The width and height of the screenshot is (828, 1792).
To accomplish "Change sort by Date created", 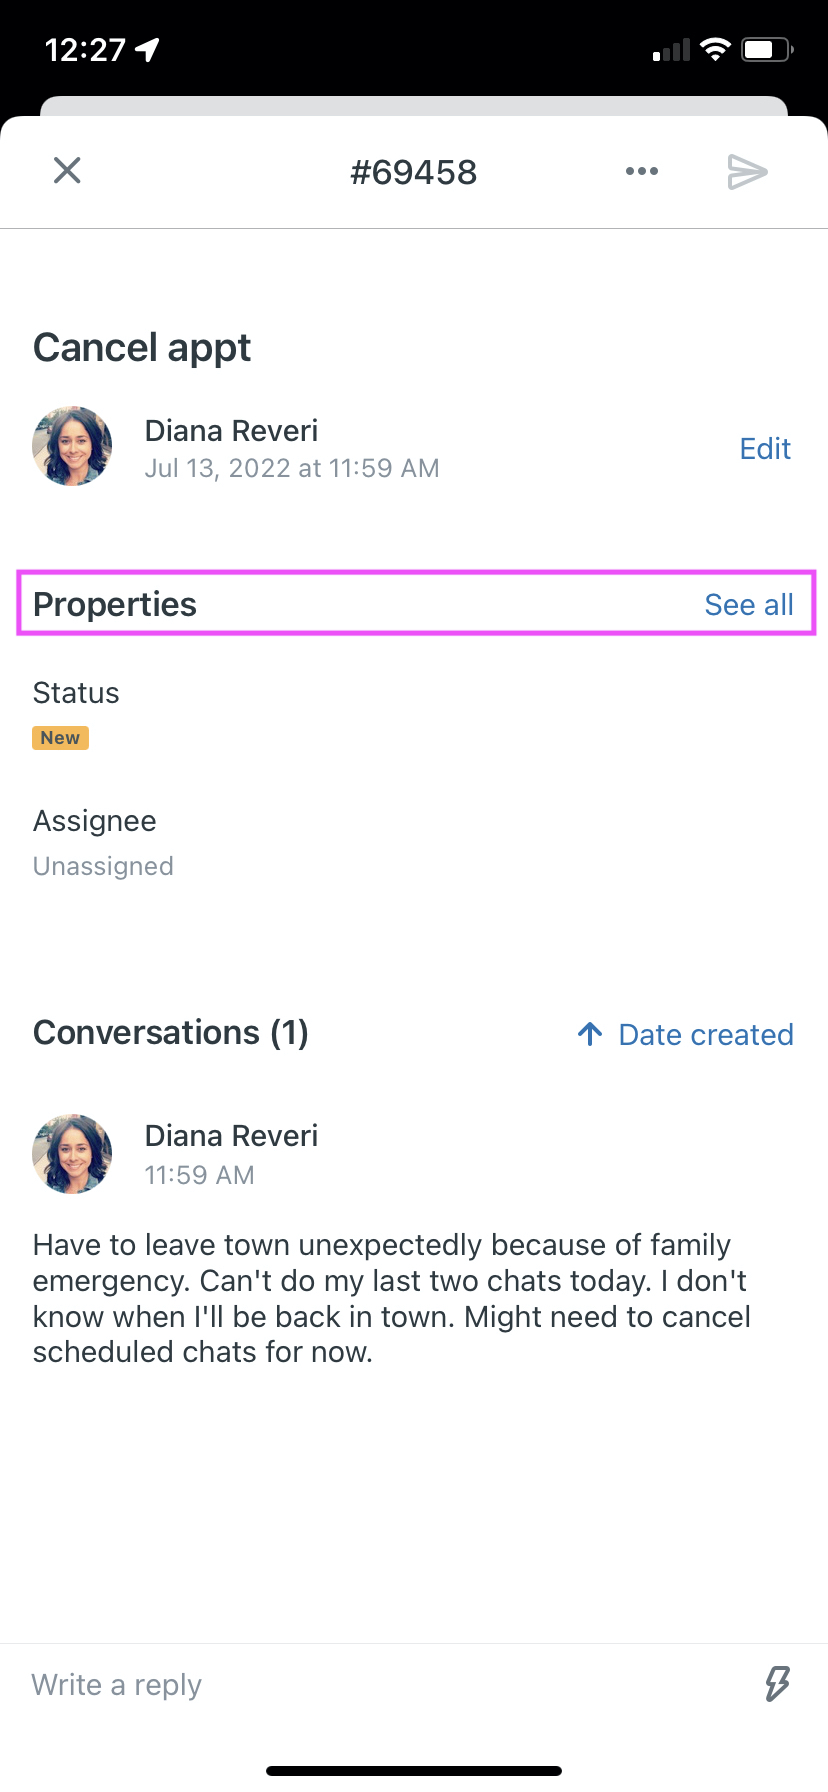I will click(706, 1035).
